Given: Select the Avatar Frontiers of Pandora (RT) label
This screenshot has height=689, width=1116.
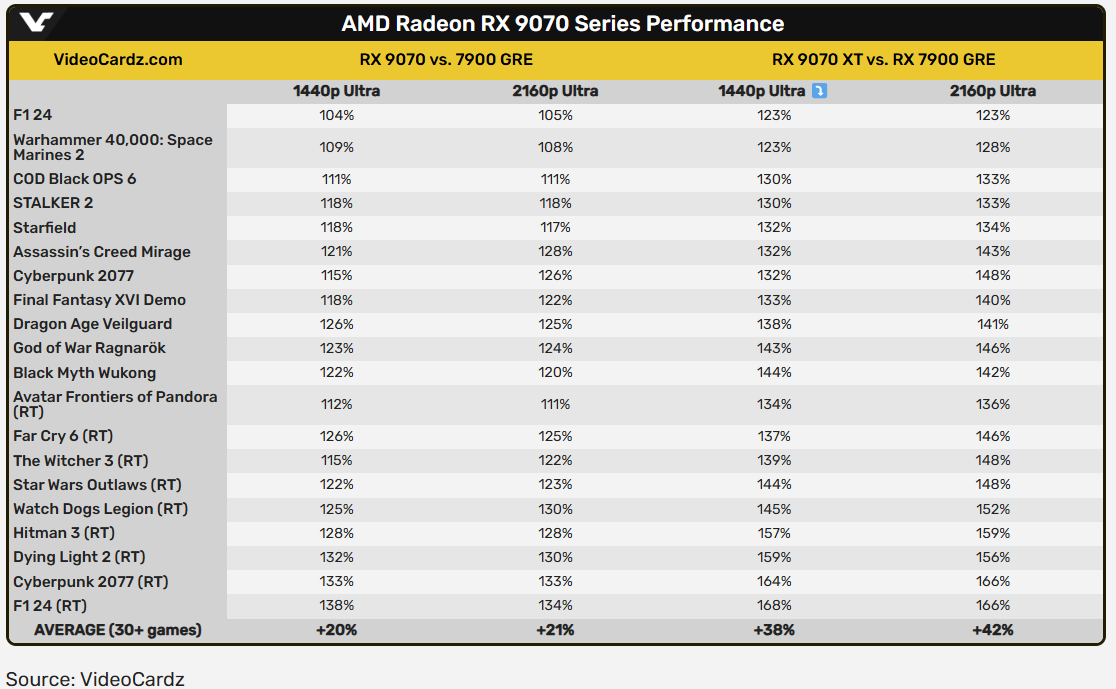Looking at the screenshot, I should pyautogui.click(x=114, y=404).
